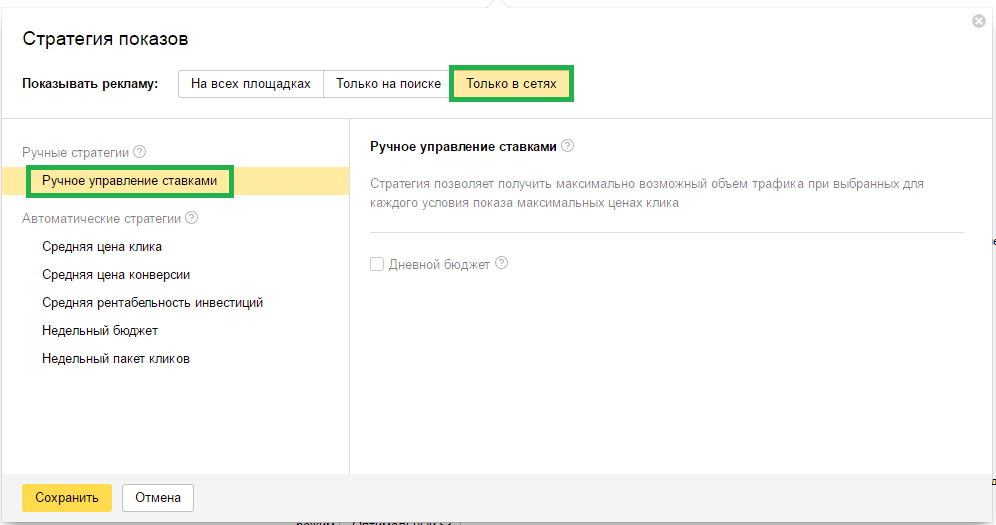Click the Отмена button
Viewport: 996px width, 525px height.
pos(158,497)
